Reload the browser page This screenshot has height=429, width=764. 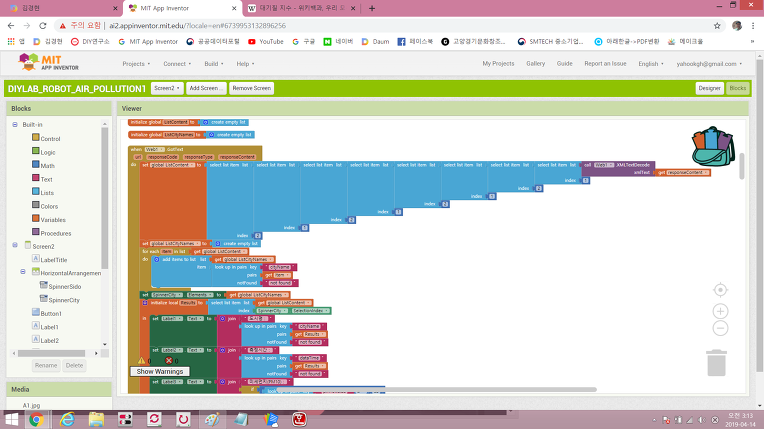pyautogui.click(x=43, y=26)
